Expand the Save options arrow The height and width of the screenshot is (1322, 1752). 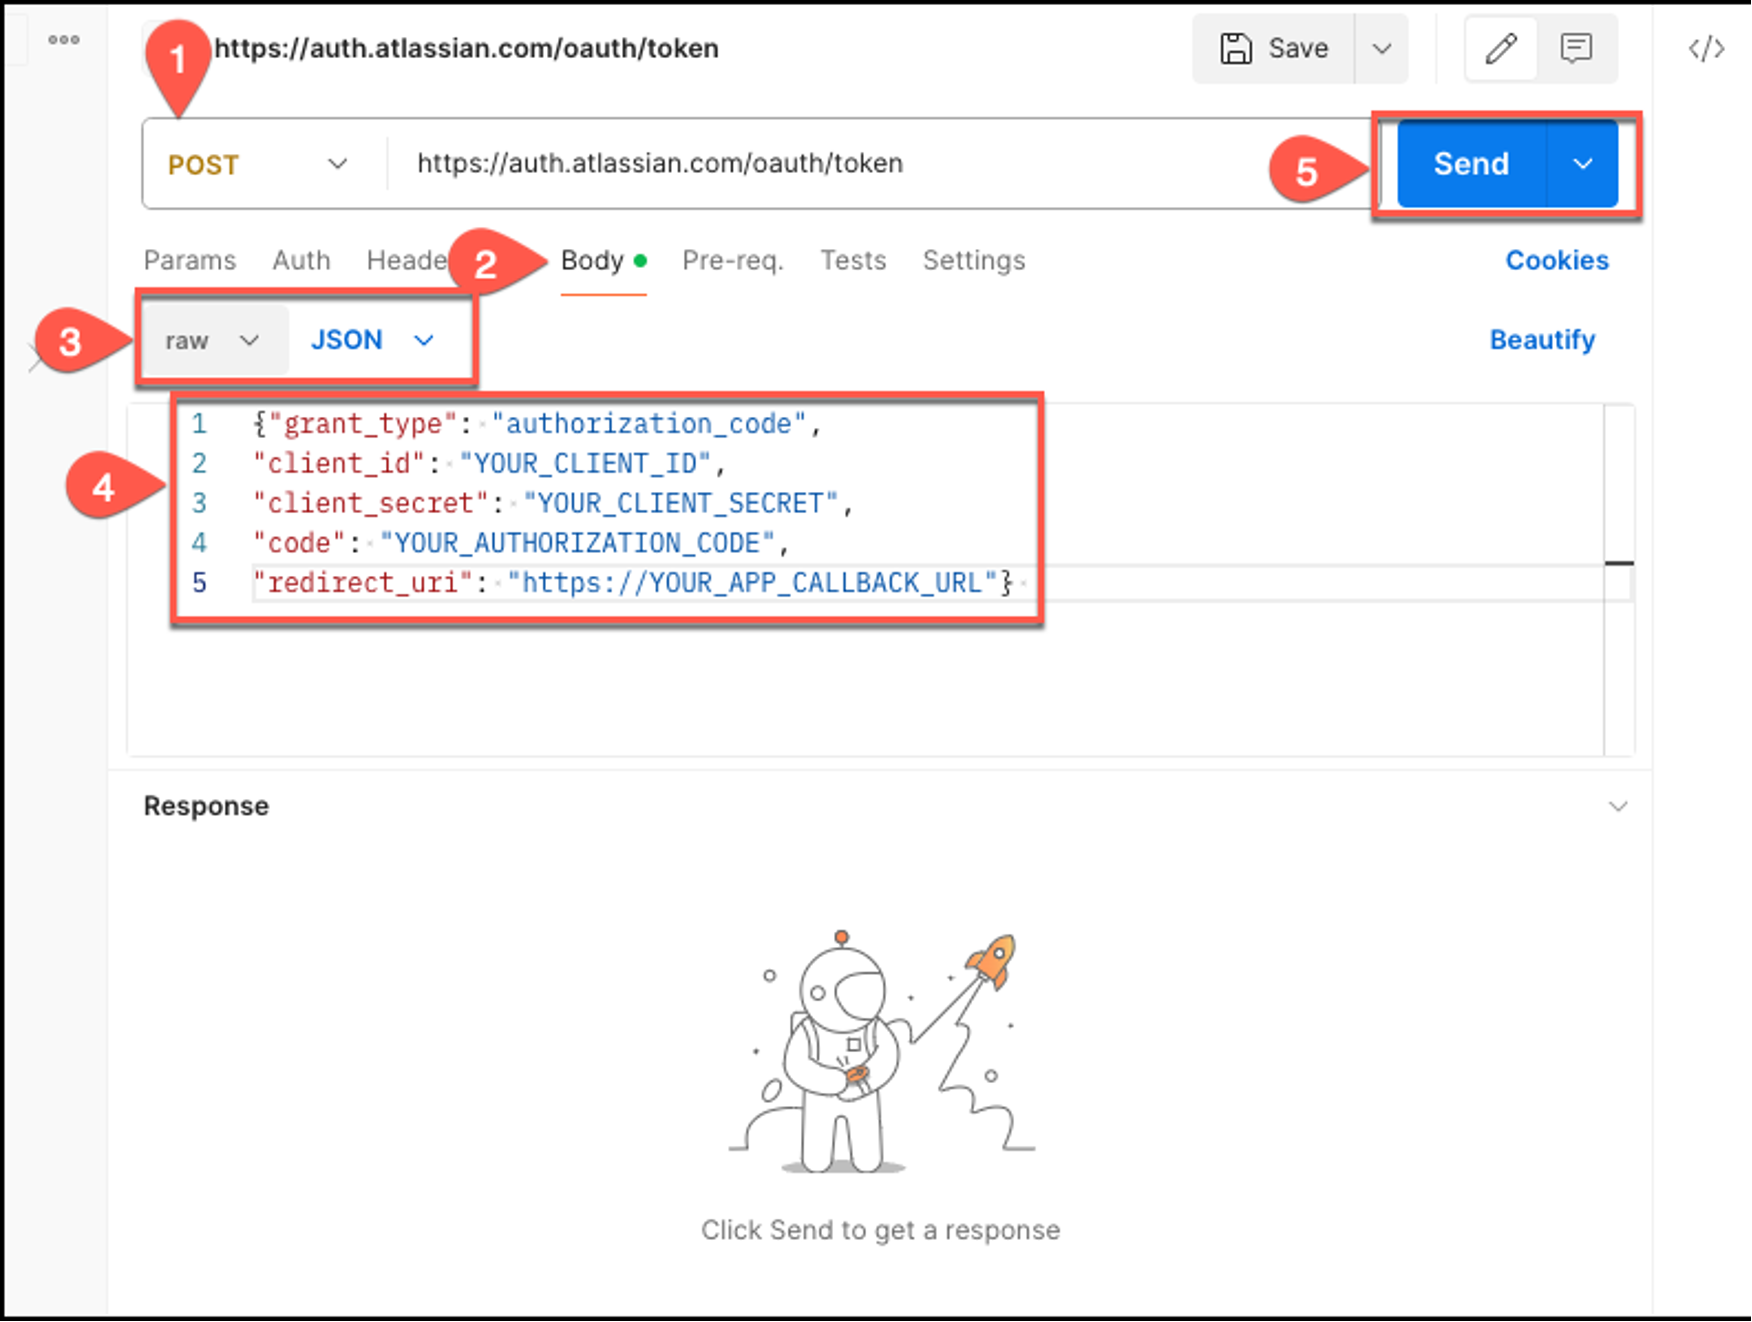[1381, 48]
